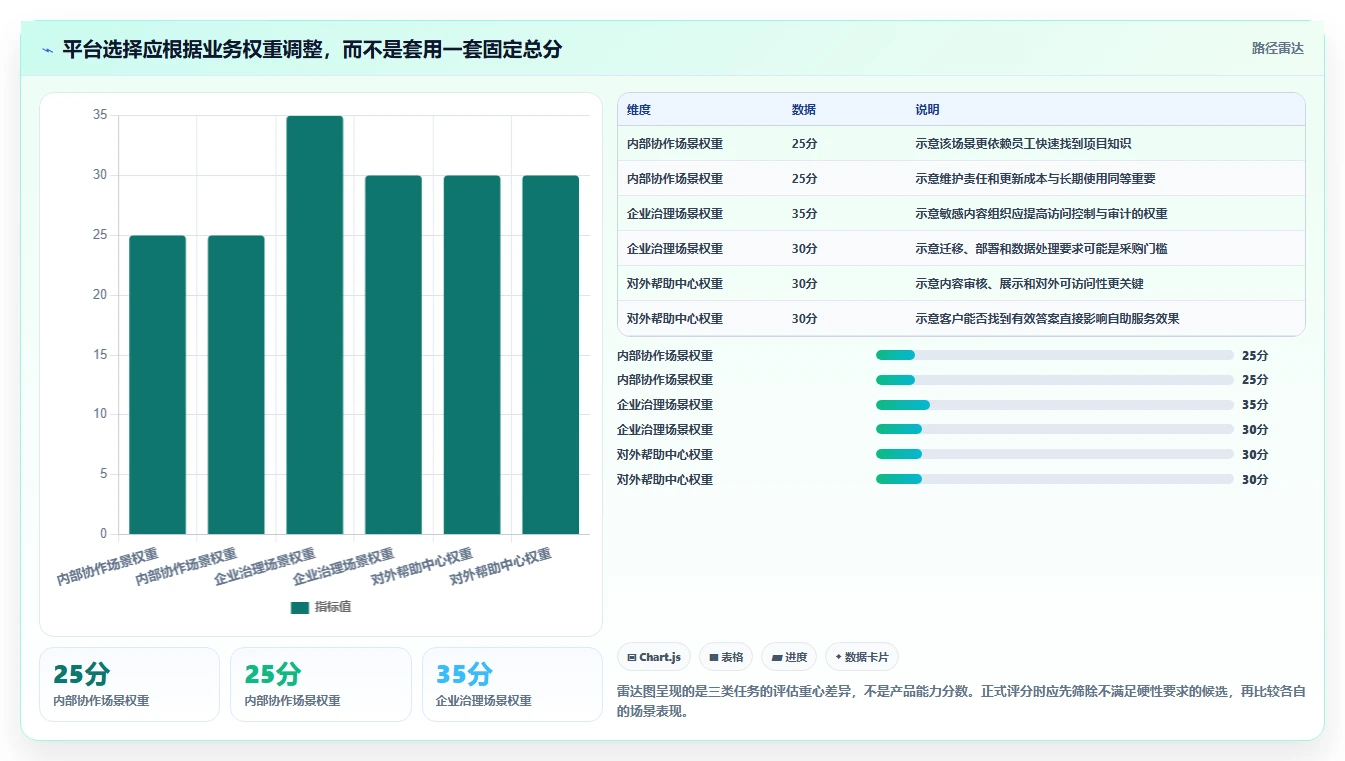Open the dark green 25分 summary card
This screenshot has width=1345, height=761.
click(129, 684)
